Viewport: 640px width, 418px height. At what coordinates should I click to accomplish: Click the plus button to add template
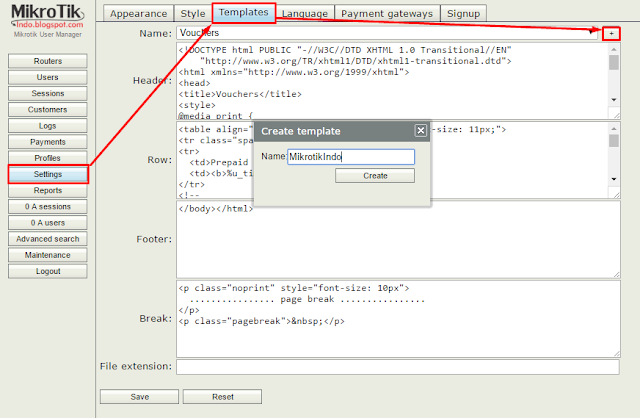pos(611,33)
